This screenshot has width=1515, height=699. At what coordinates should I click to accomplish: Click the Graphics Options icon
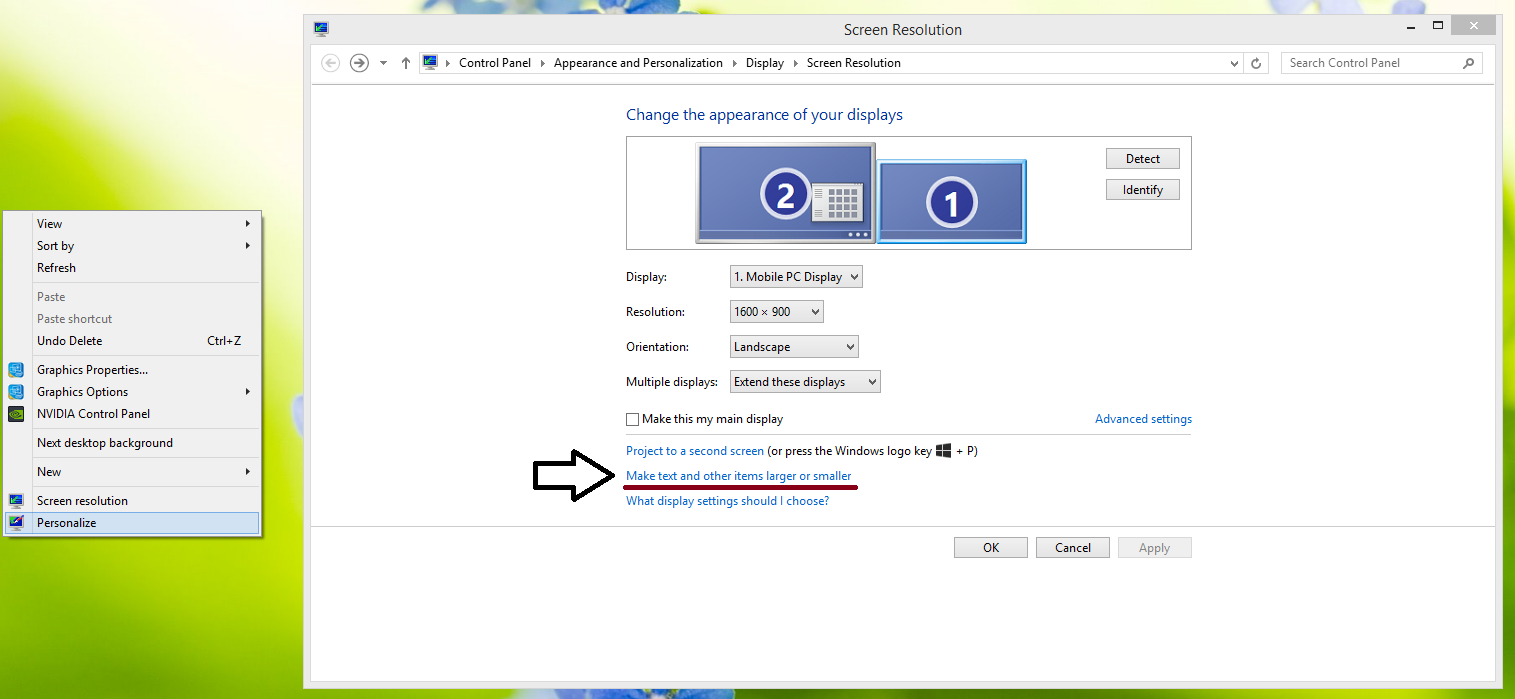pos(16,392)
